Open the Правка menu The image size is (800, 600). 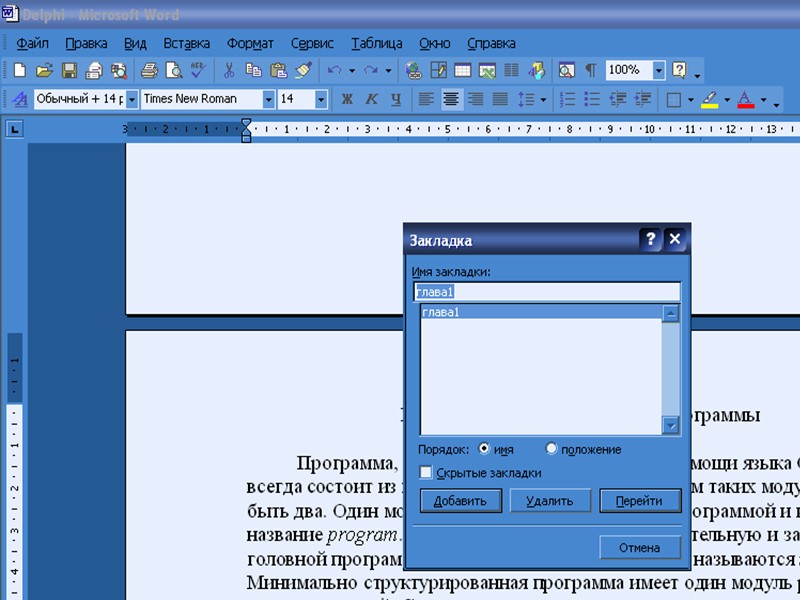click(86, 43)
